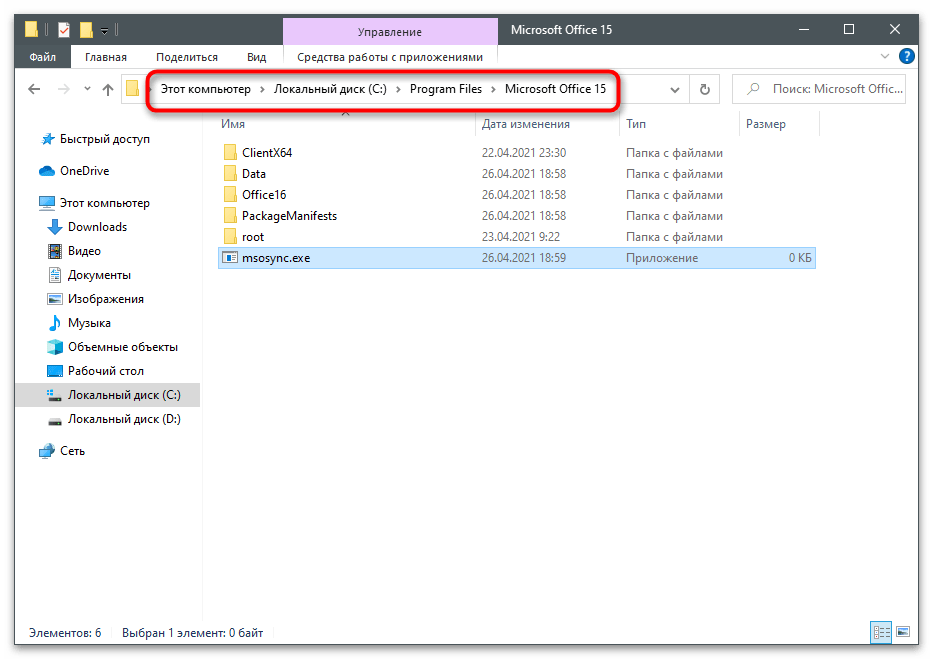This screenshot has height=659, width=933.
Task: Click the address bar folder icon
Action: click(x=132, y=89)
